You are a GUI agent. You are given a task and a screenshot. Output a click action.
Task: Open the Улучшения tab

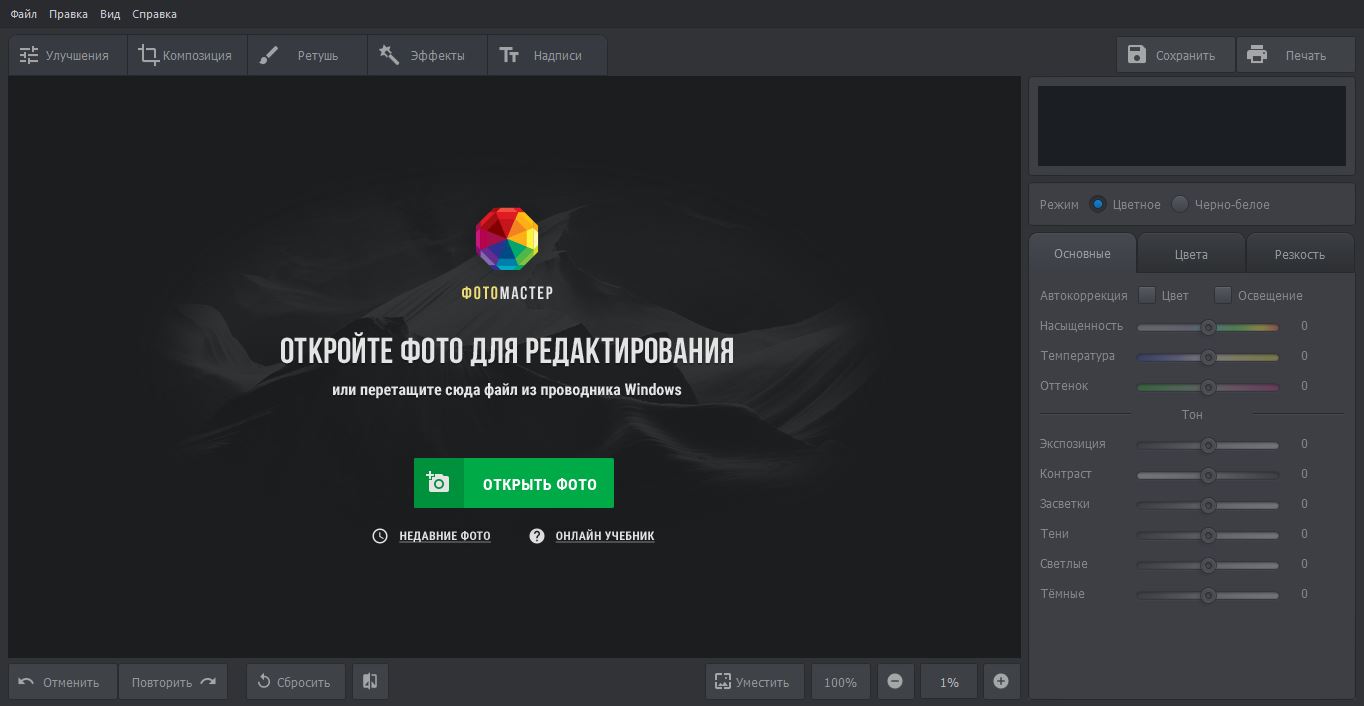click(68, 56)
